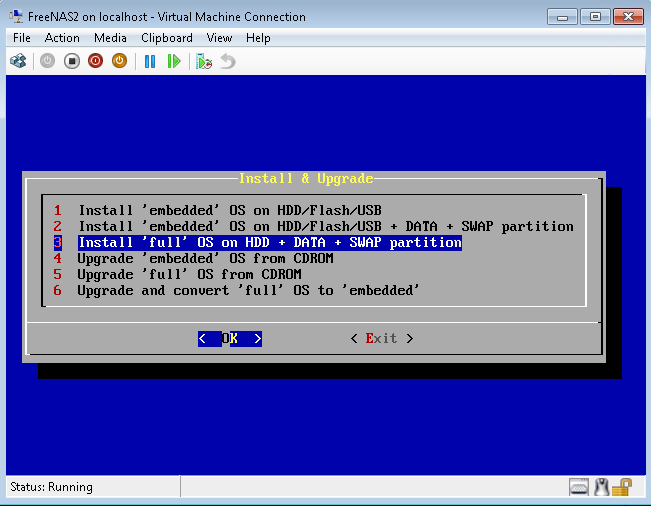This screenshot has width=651, height=506.
Task: Click the orange Save state icon
Action: 120,61
